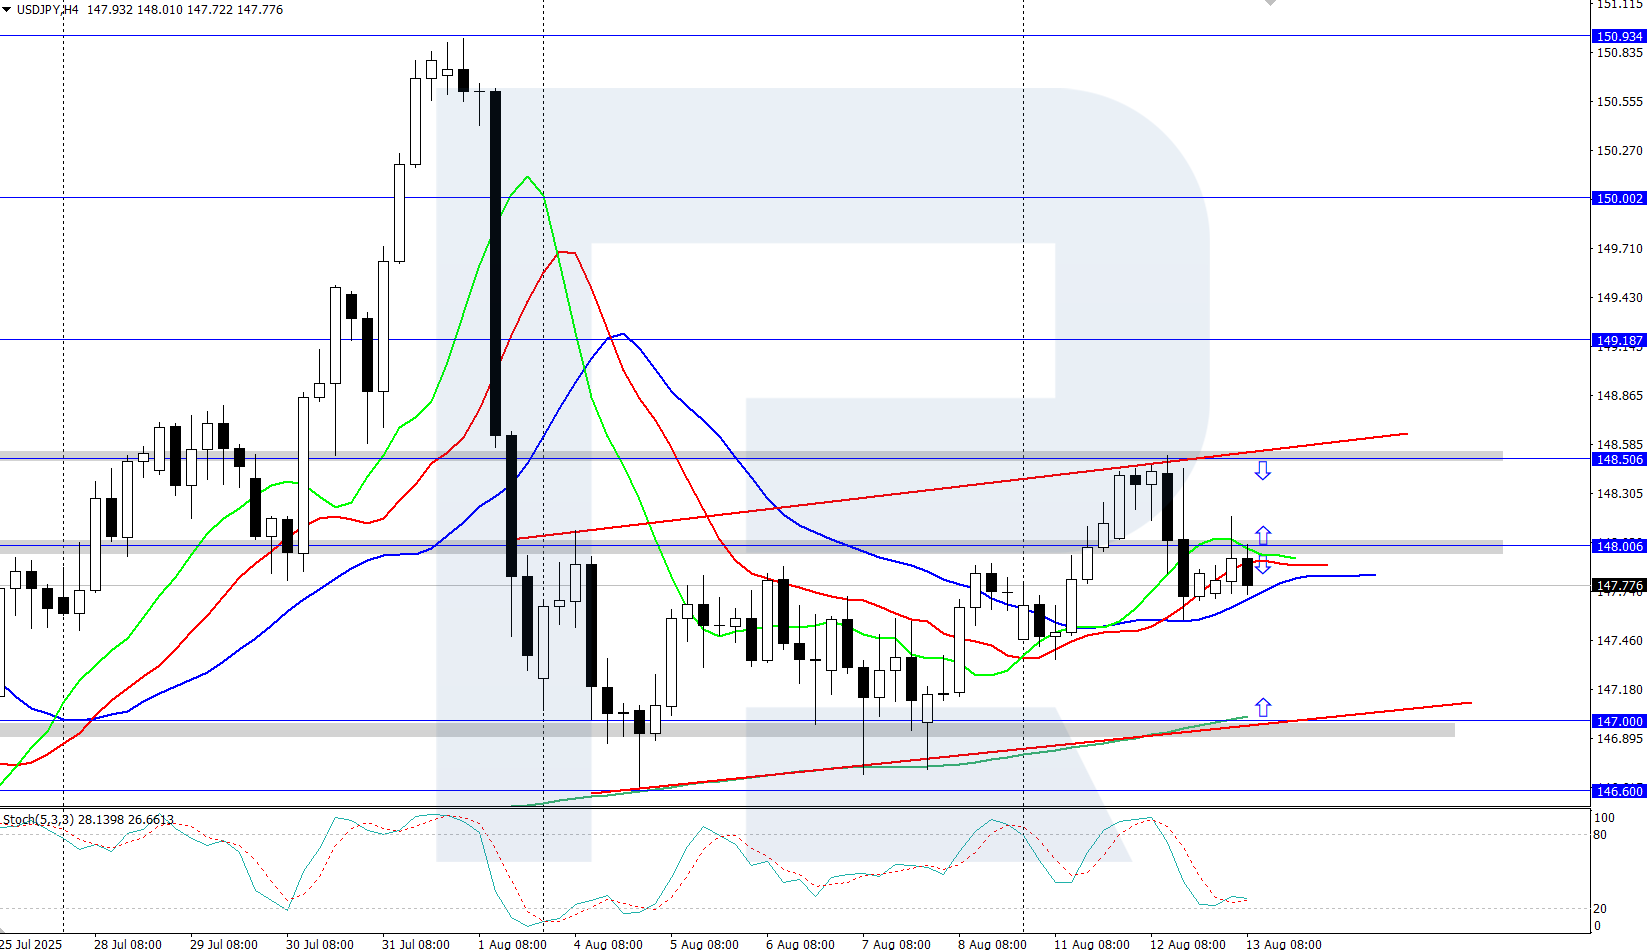
Task: Click the down arrow just beneath the 148.006 level
Action: tap(1263, 566)
